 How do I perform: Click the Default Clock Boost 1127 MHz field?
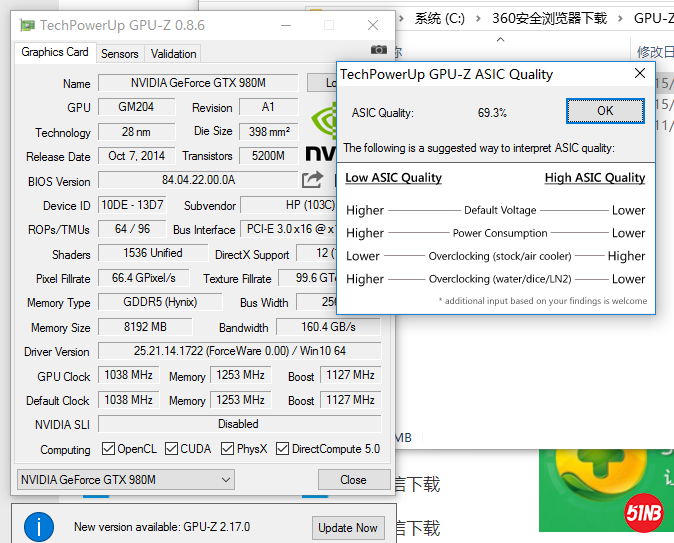point(350,400)
